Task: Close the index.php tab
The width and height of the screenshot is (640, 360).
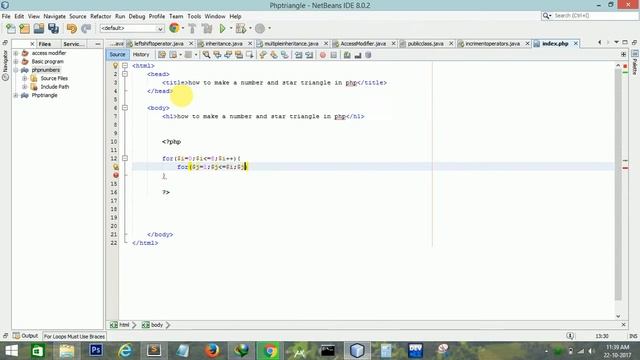Action: (576, 43)
